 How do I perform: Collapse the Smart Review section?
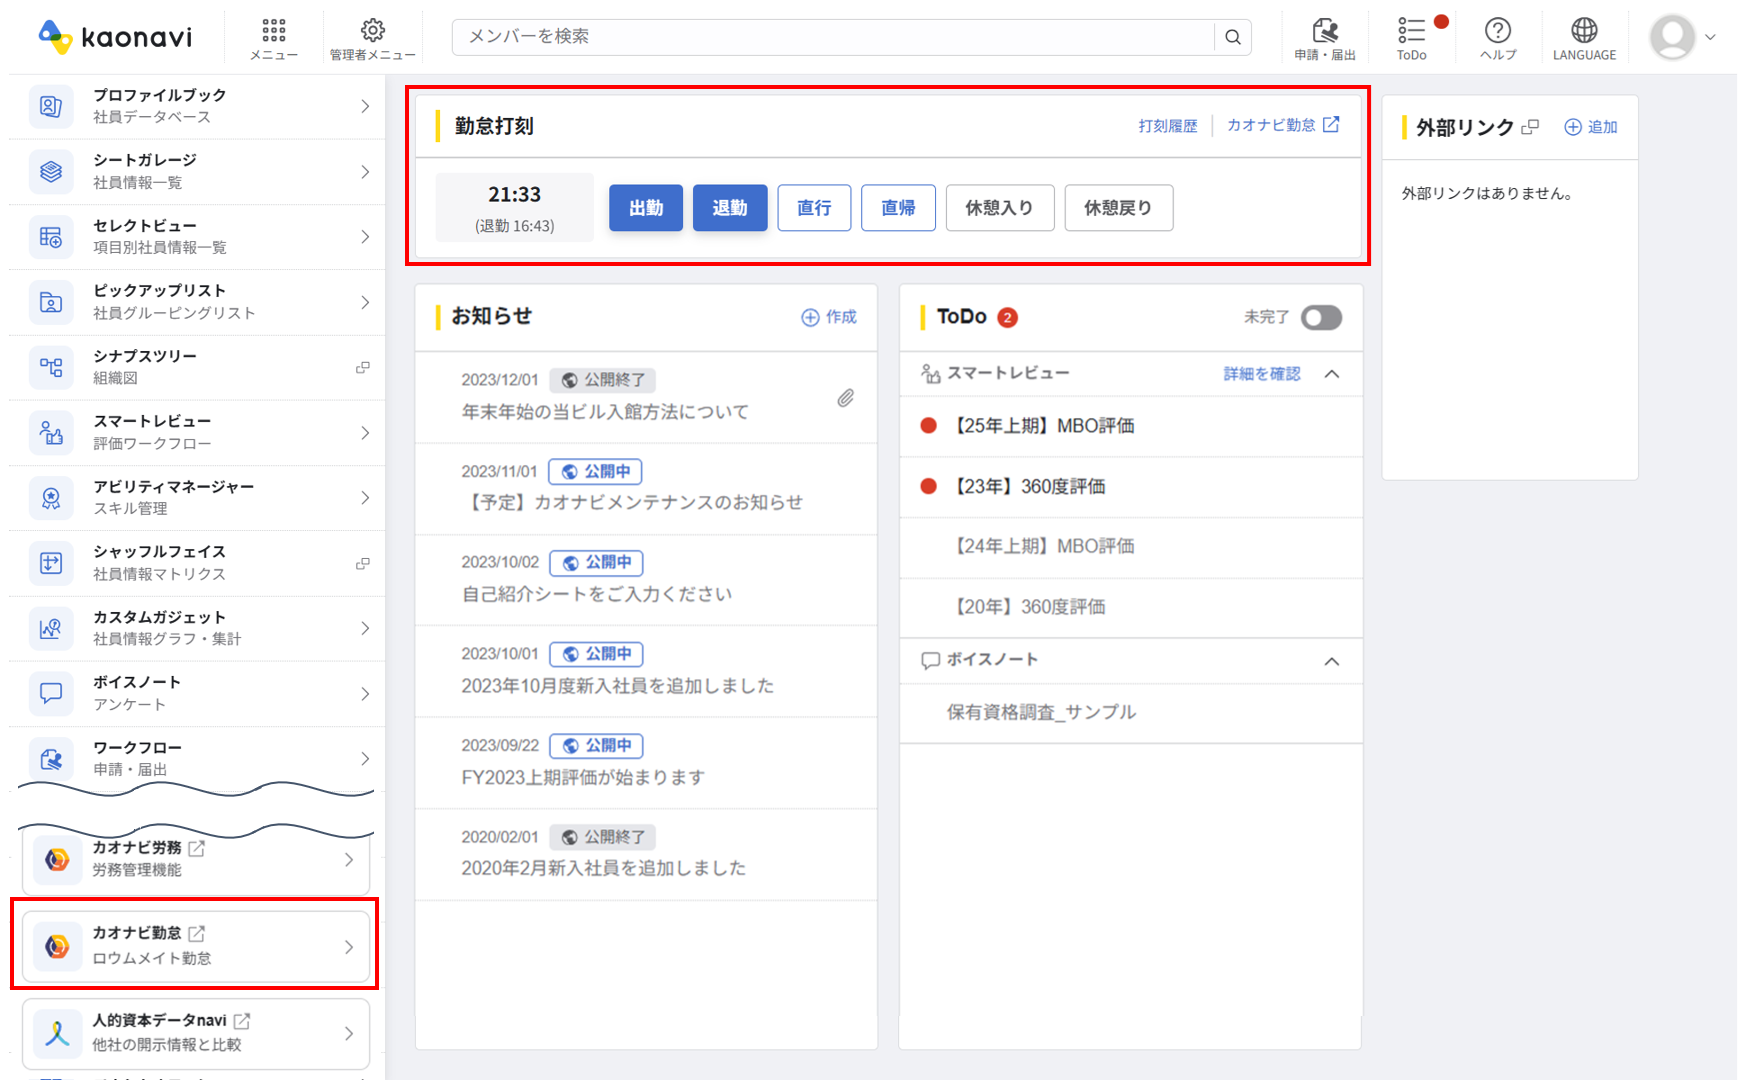(x=1331, y=374)
